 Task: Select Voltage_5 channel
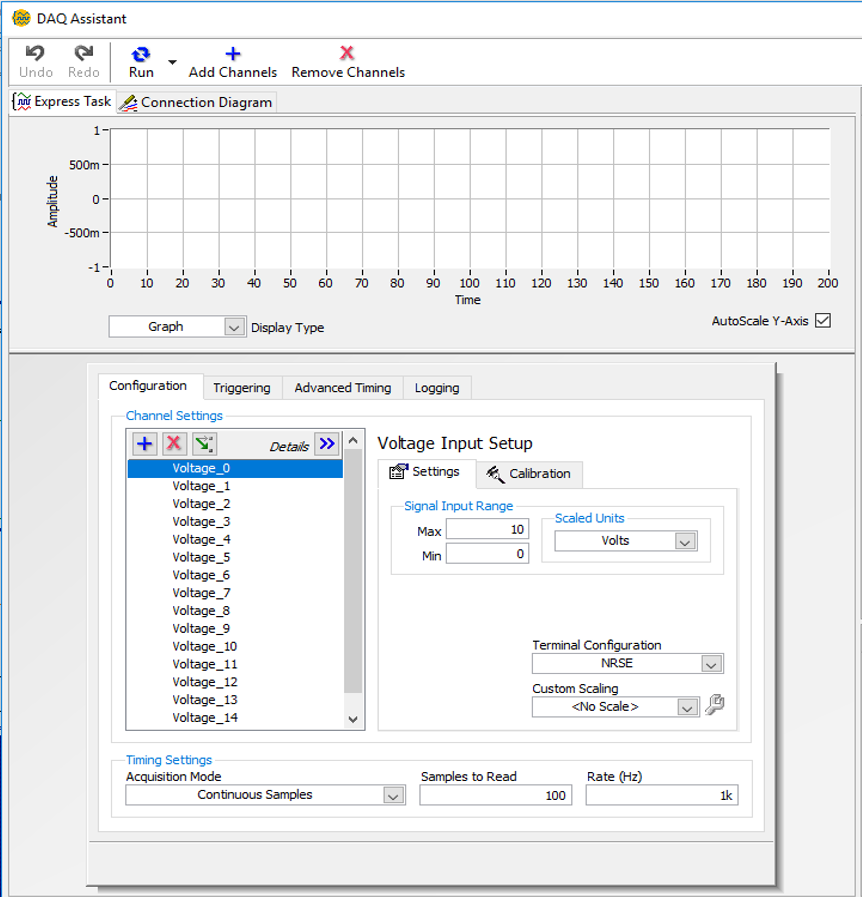pos(235,557)
